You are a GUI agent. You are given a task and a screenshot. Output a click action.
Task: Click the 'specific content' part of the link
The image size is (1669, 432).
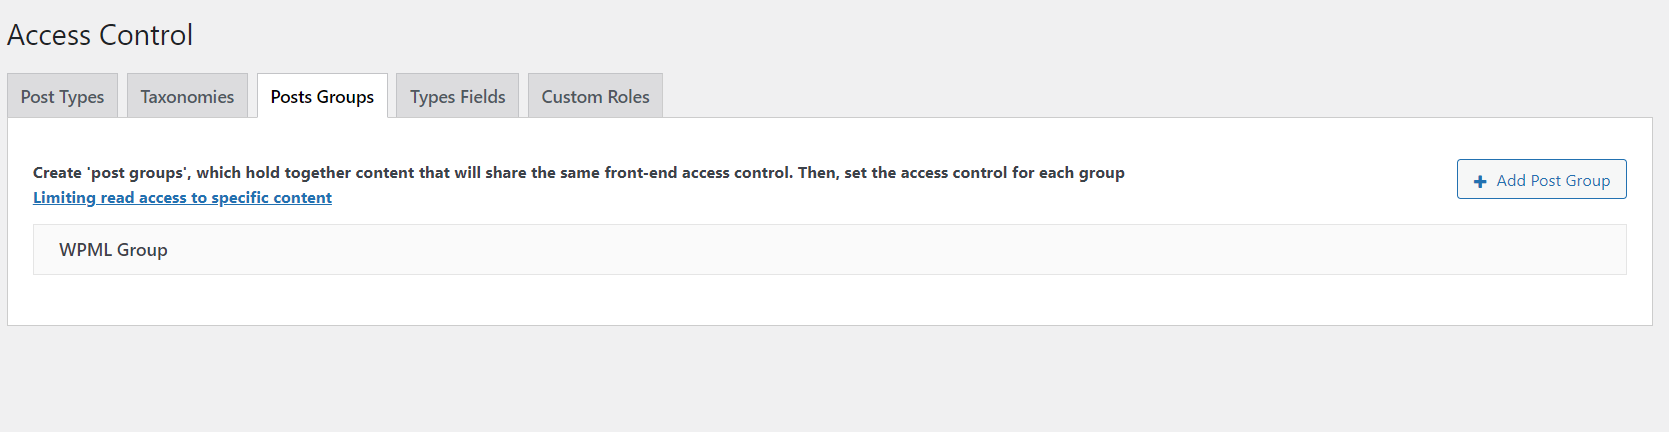(x=271, y=198)
